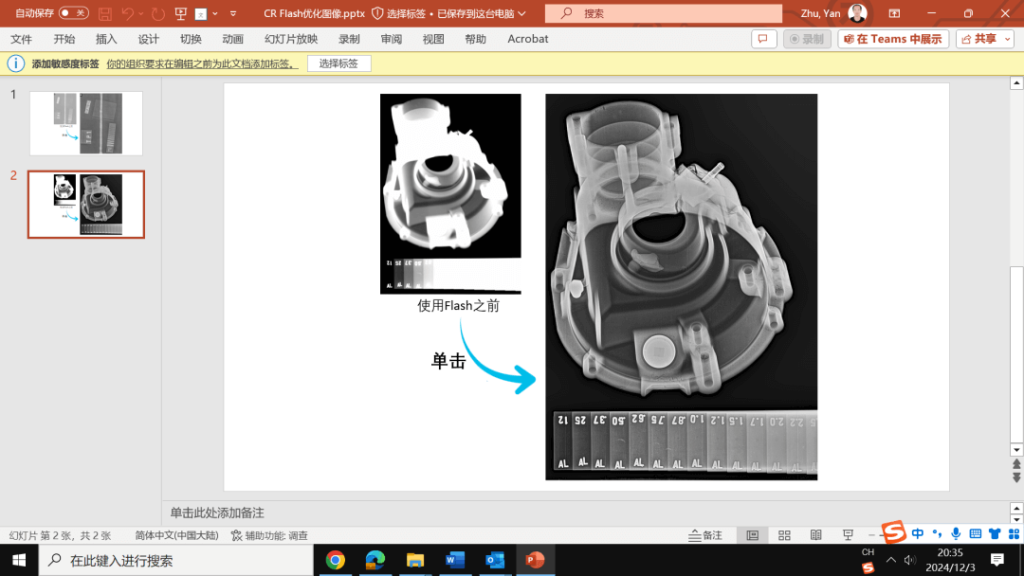Open the Slide Show ribbon tab
The image size is (1024, 576).
point(290,39)
